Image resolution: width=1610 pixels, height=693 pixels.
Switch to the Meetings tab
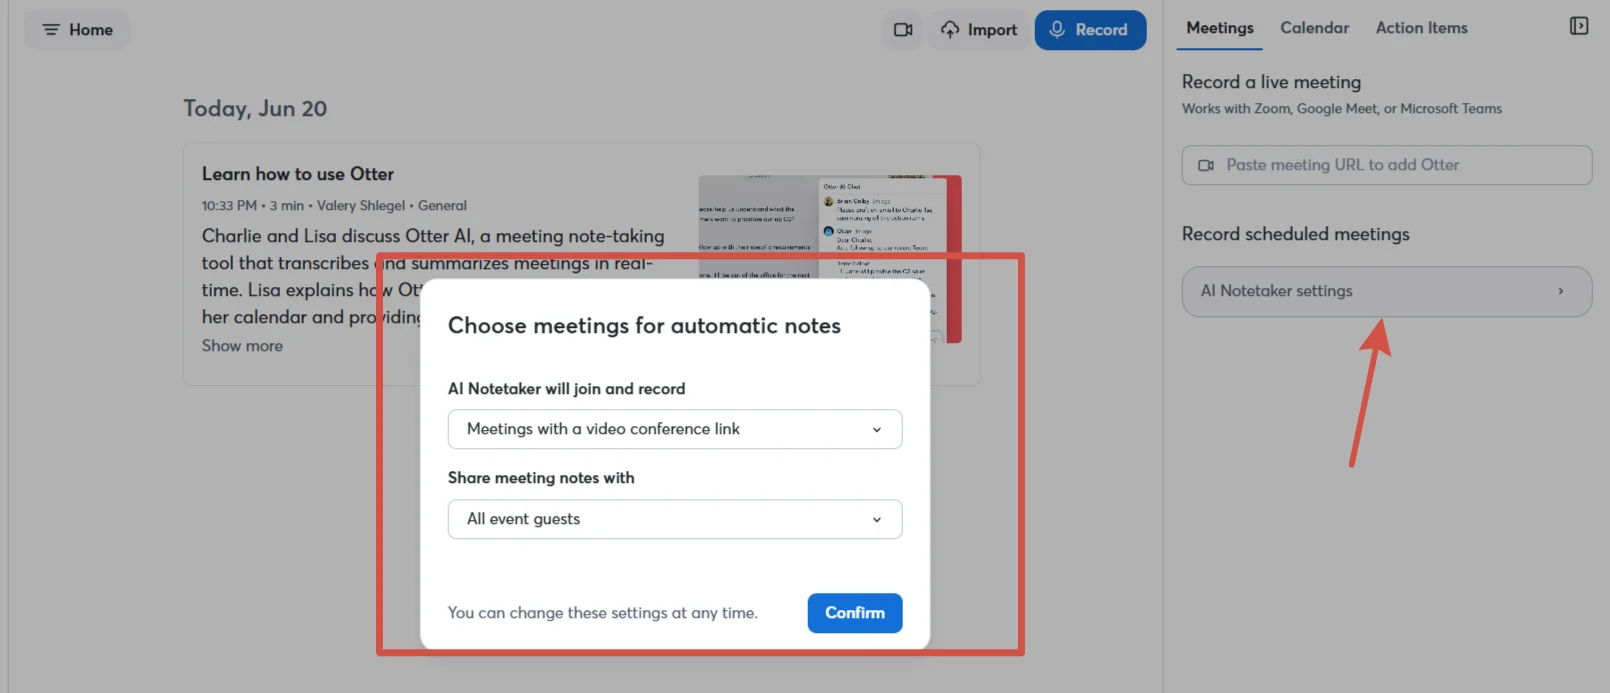pyautogui.click(x=1220, y=28)
